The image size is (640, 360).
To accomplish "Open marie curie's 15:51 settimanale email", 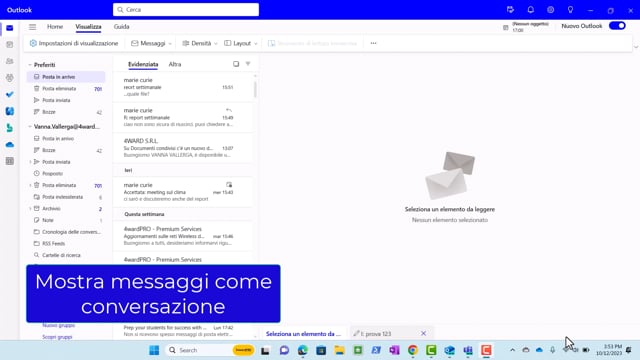I will pyautogui.click(x=183, y=87).
